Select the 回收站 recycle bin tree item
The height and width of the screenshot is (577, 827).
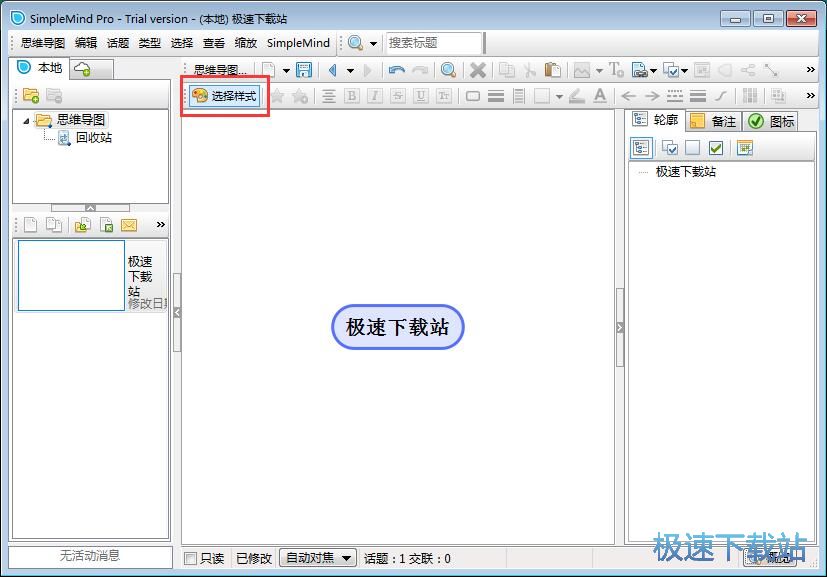pyautogui.click(x=93, y=138)
